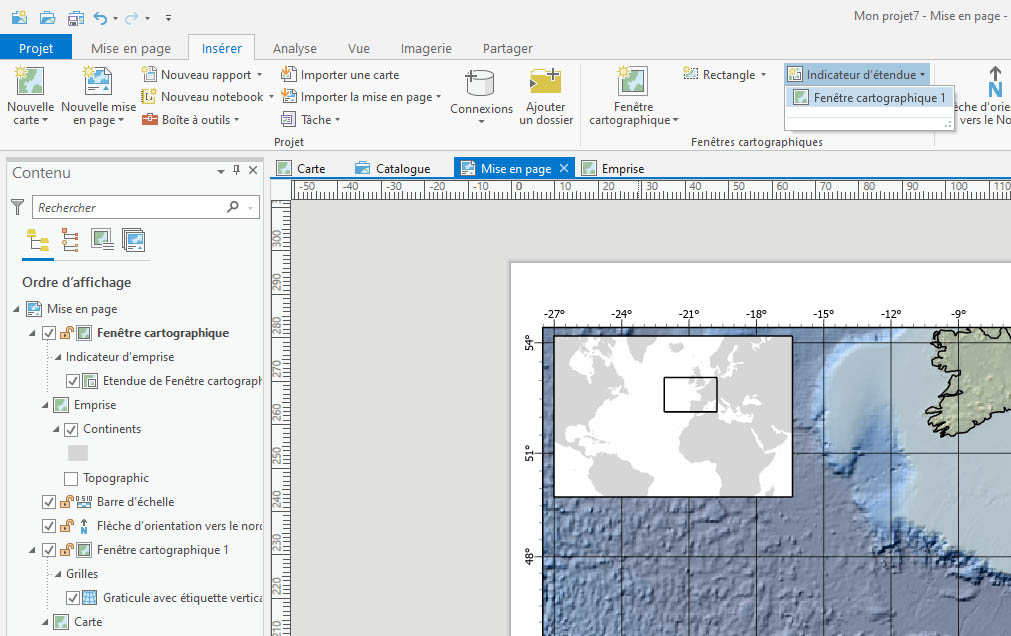Screen dimensions: 1011x636
Task: Click the gray Continents symbol swatch
Action: [x=78, y=453]
